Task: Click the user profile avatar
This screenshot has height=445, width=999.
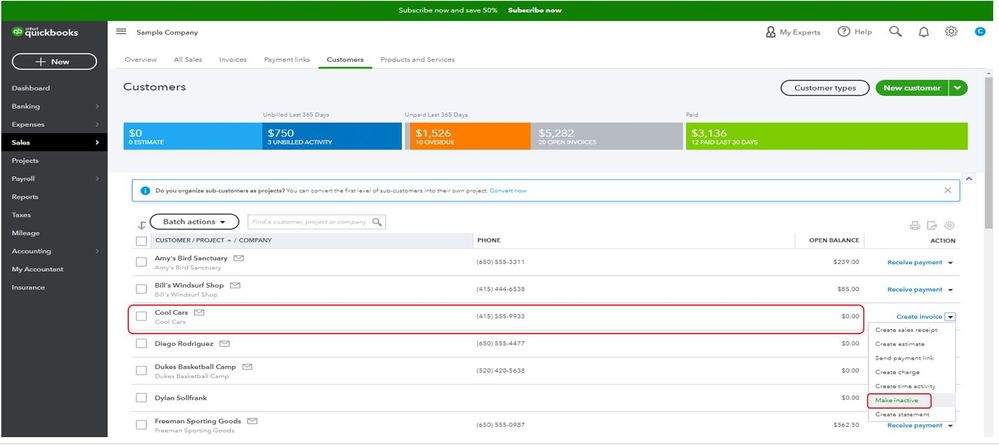Action: pyautogui.click(x=980, y=31)
